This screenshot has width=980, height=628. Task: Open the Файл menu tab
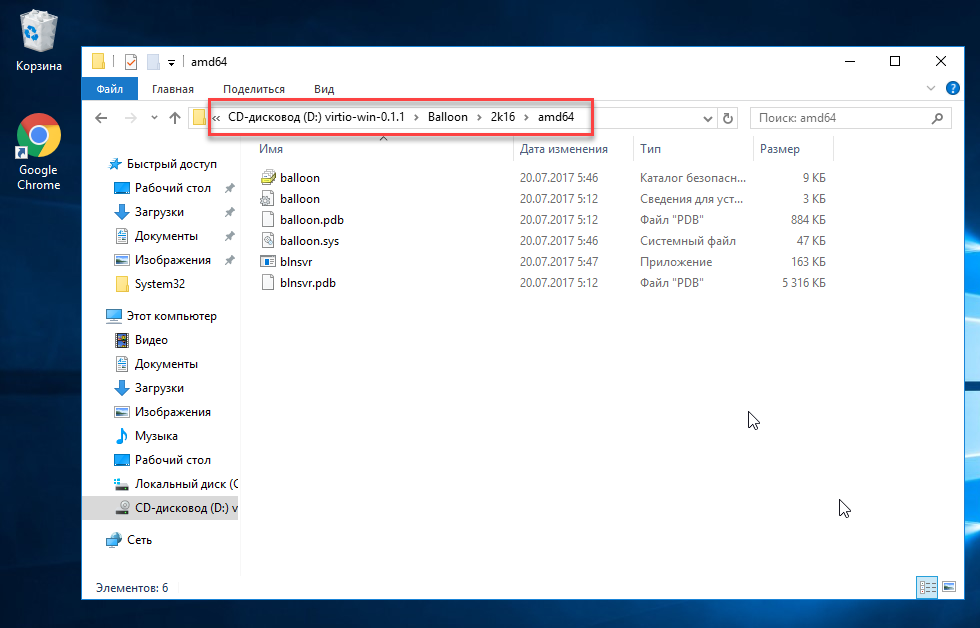[x=109, y=89]
